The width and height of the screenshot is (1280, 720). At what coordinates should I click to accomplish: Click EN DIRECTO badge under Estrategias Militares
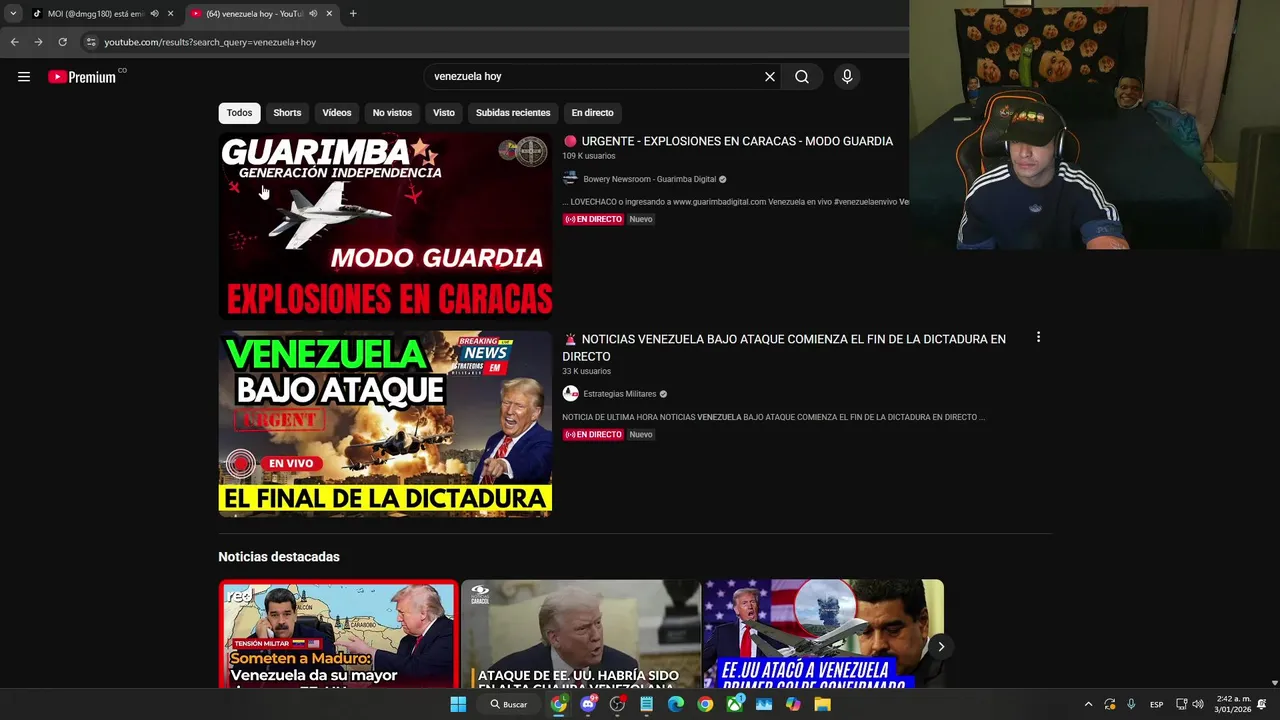(x=593, y=435)
